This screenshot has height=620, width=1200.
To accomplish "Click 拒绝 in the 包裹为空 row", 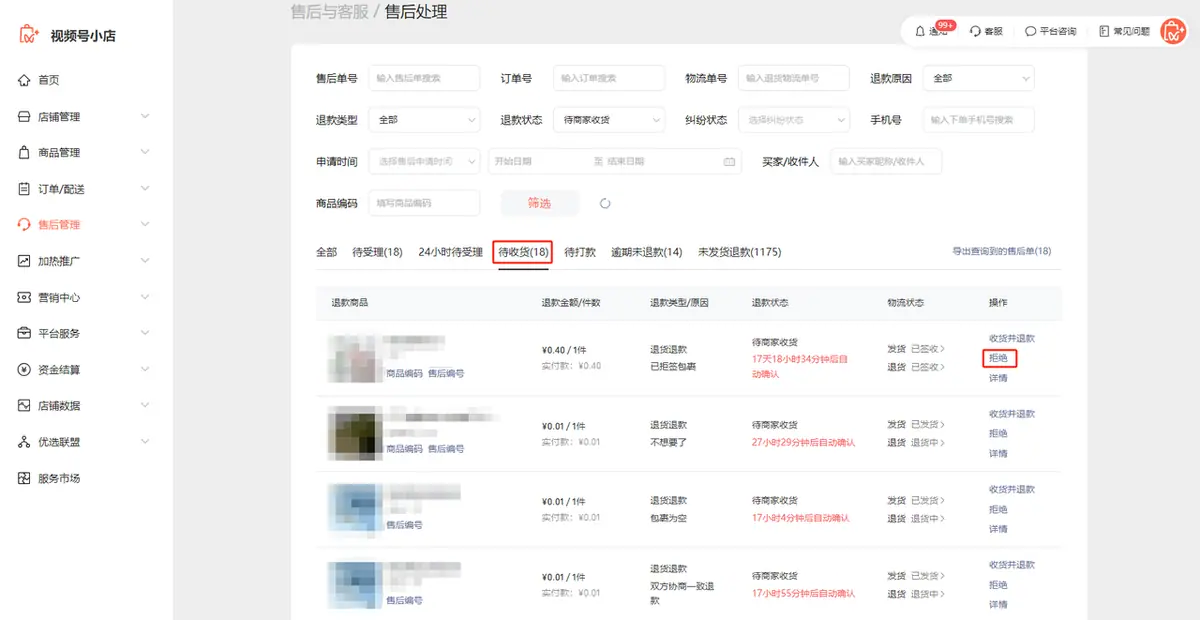I will tap(998, 509).
